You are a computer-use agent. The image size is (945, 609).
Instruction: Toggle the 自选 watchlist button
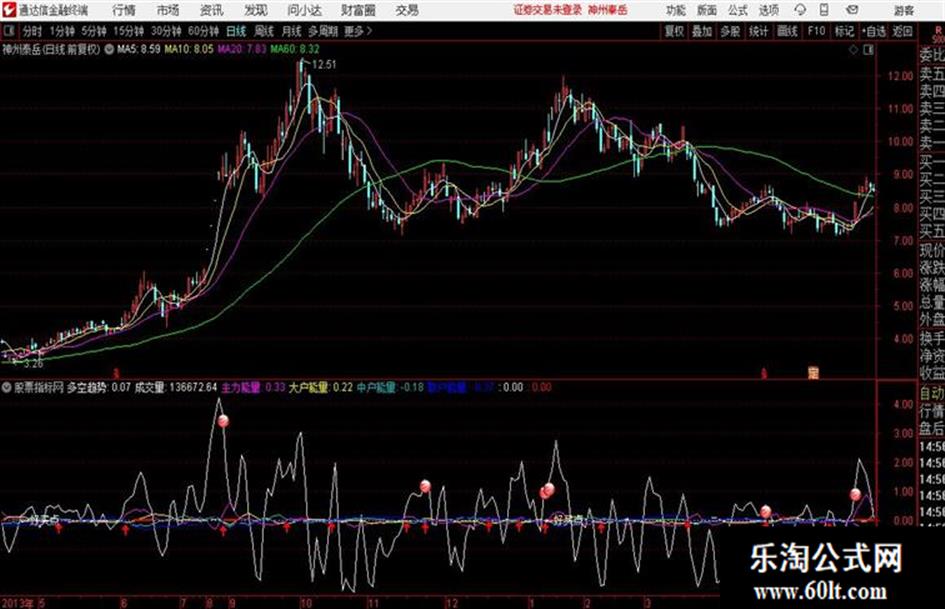[x=873, y=31]
